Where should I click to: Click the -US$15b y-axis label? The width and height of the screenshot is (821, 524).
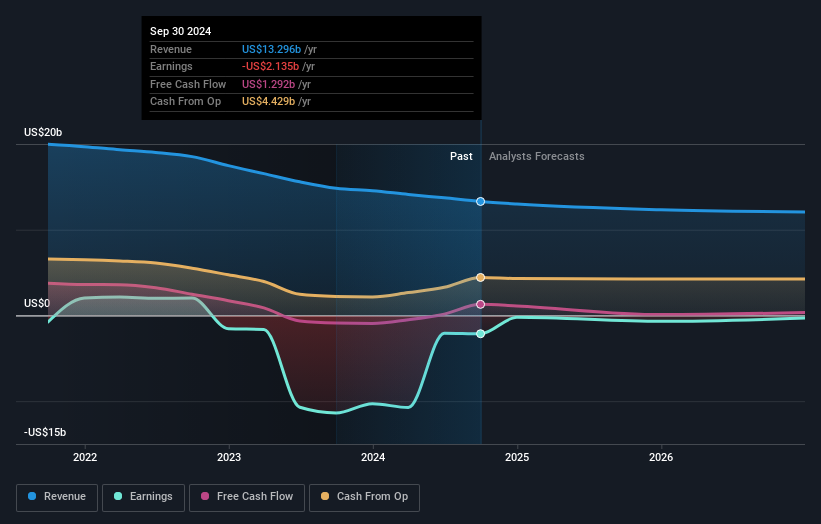(45, 432)
